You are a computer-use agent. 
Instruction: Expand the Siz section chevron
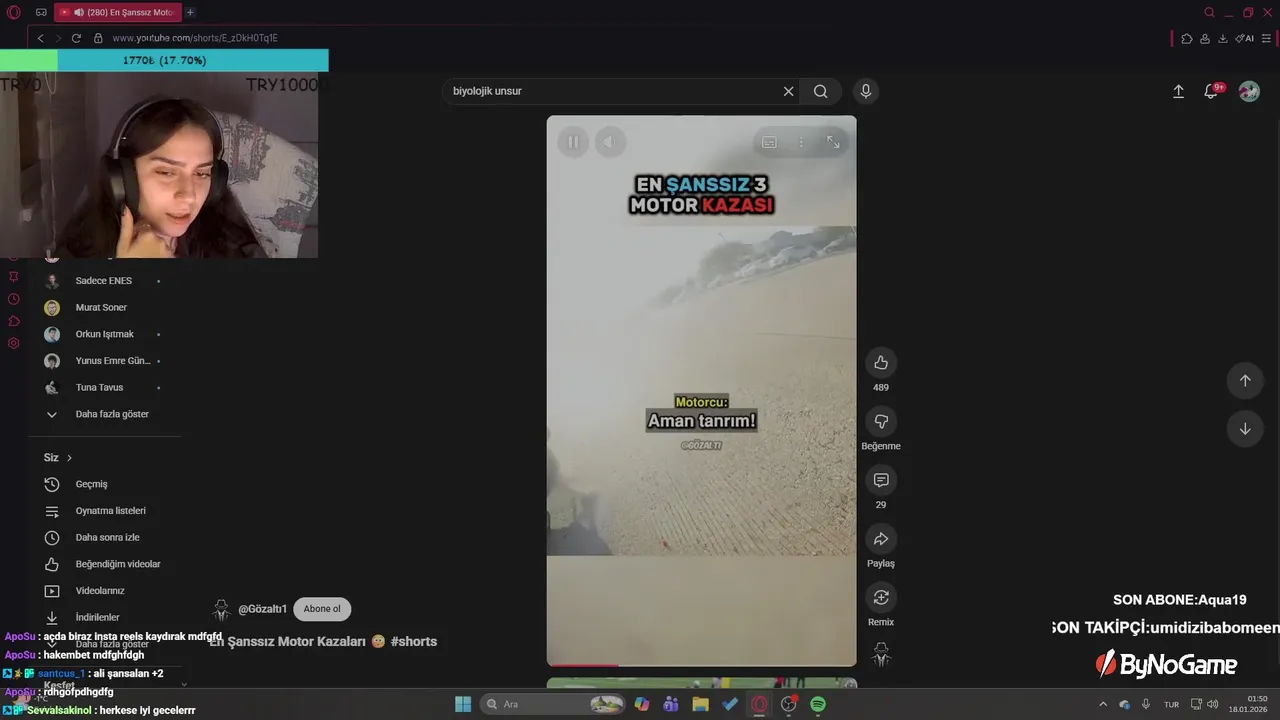click(x=69, y=458)
